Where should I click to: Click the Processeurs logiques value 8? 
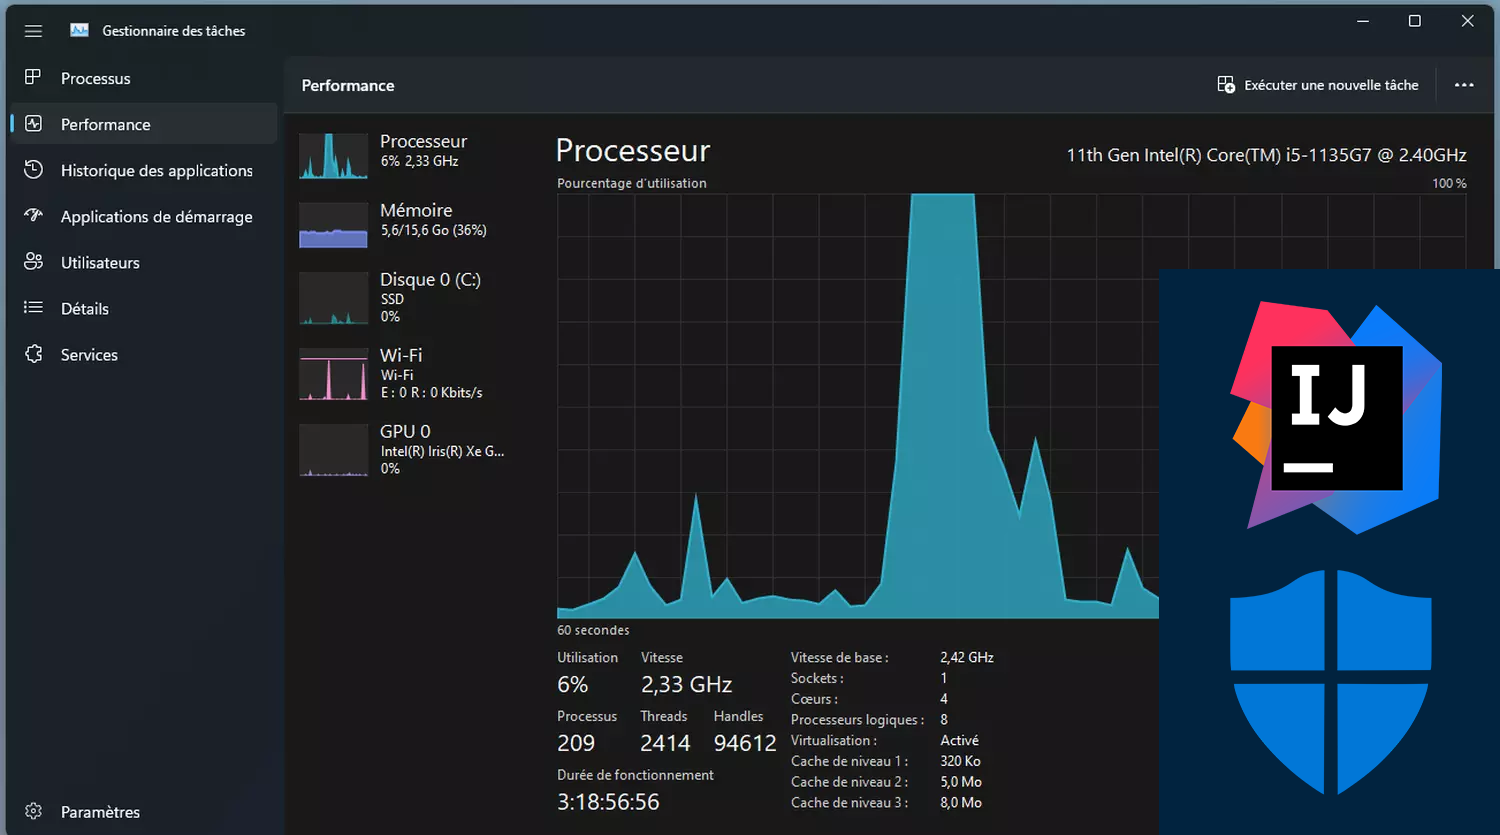[944, 719]
